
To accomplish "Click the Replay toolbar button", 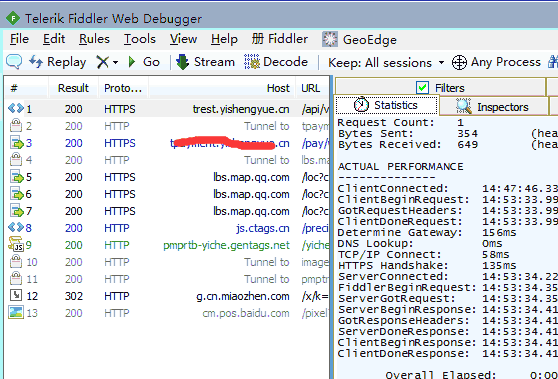I will [x=58, y=62].
